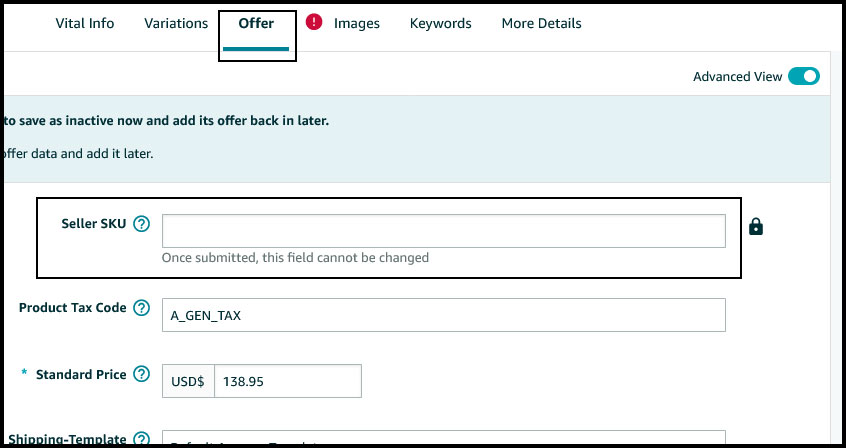This screenshot has width=846, height=448.
Task: Click the Standard Price field showing 138.95
Action: coord(287,381)
